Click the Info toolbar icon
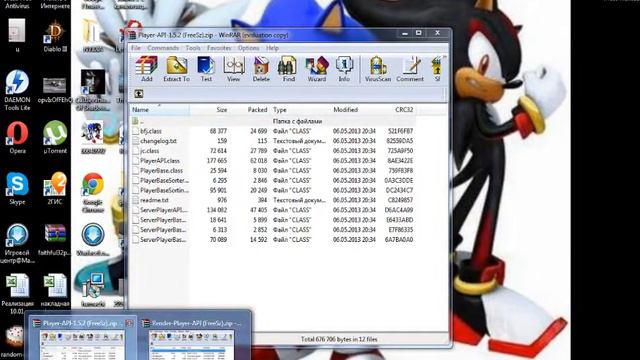The height and width of the screenshot is (360, 640). 344,69
